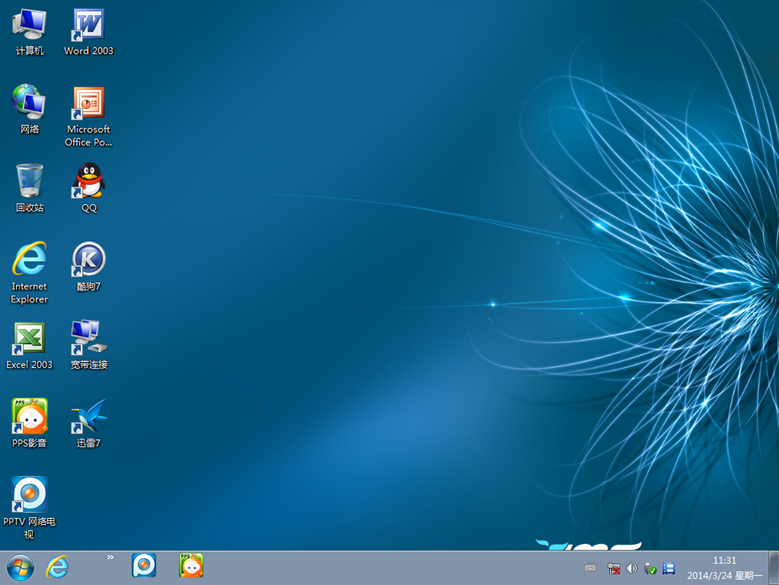Select the 网络 (Network) desktop icon
The height and width of the screenshot is (585, 779).
click(x=29, y=102)
